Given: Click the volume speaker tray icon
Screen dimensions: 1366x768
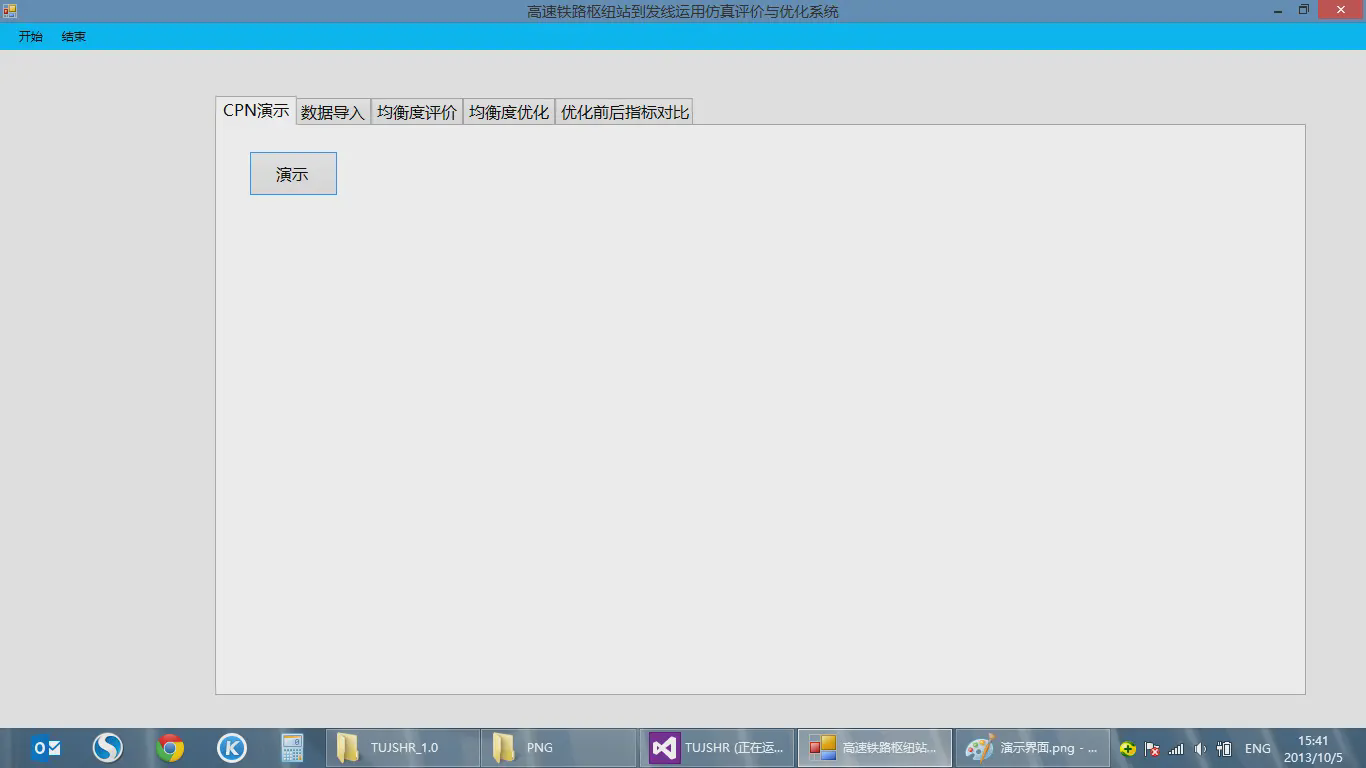Looking at the screenshot, I should pyautogui.click(x=1200, y=749).
